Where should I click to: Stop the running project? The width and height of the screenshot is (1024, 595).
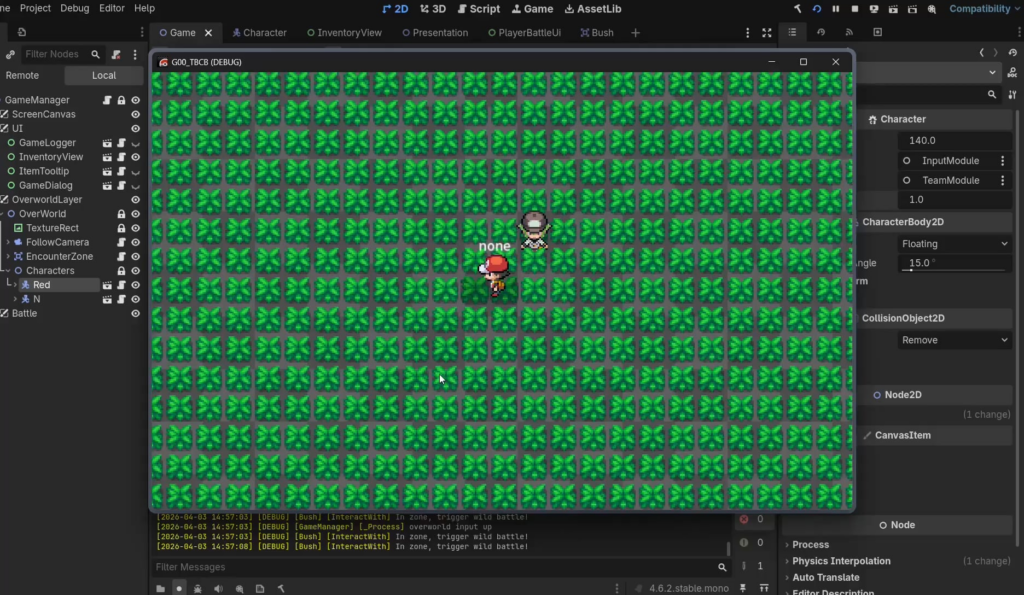[854, 9]
